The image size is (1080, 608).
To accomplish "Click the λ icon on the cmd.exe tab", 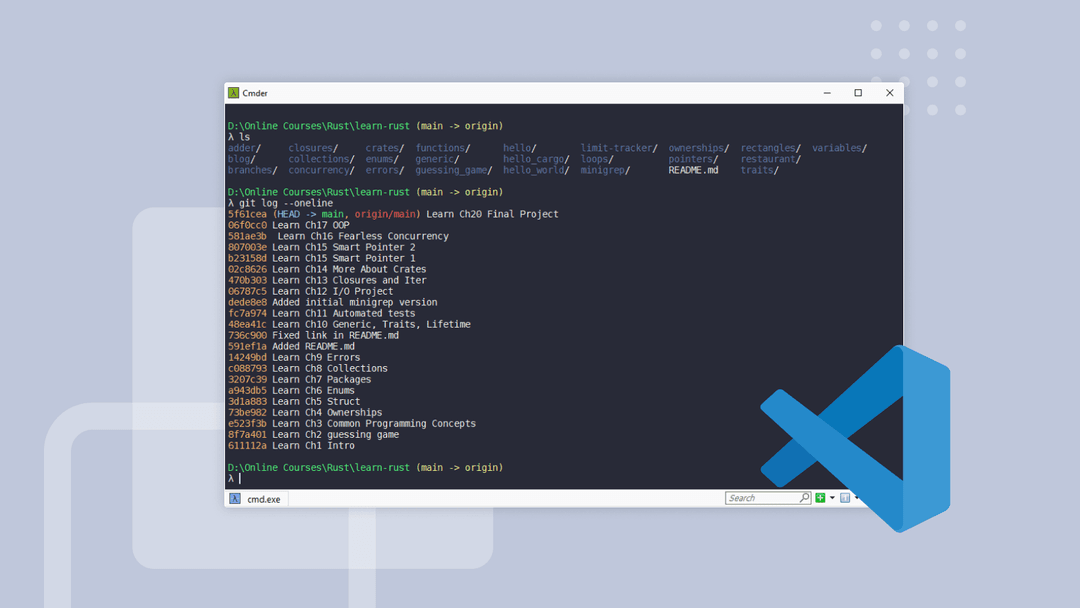I will click(x=233, y=498).
